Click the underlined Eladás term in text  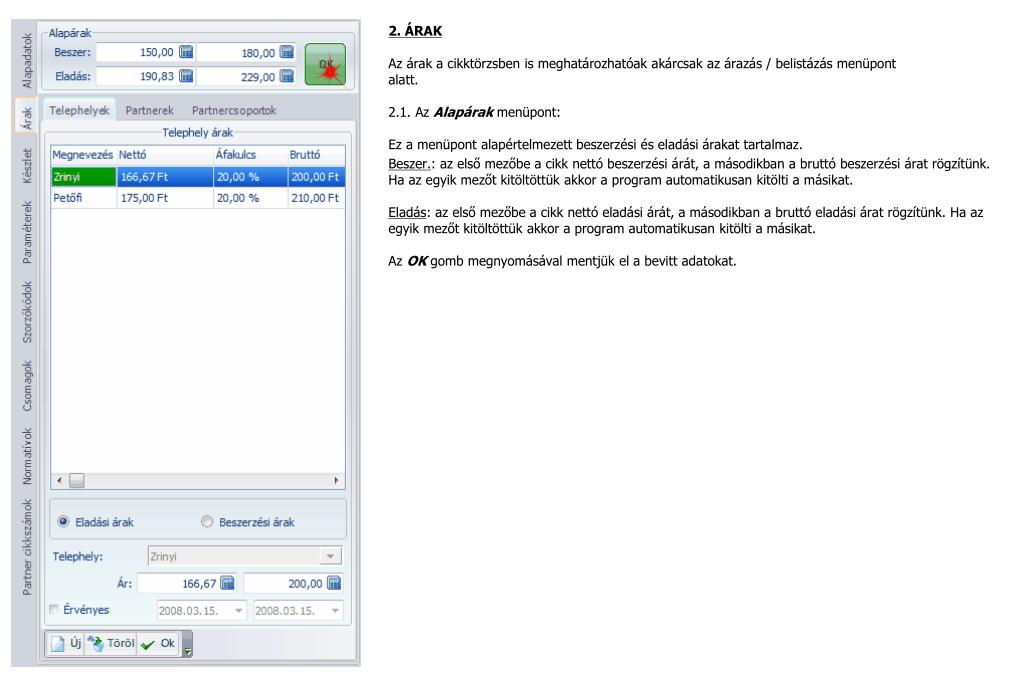tap(407, 212)
